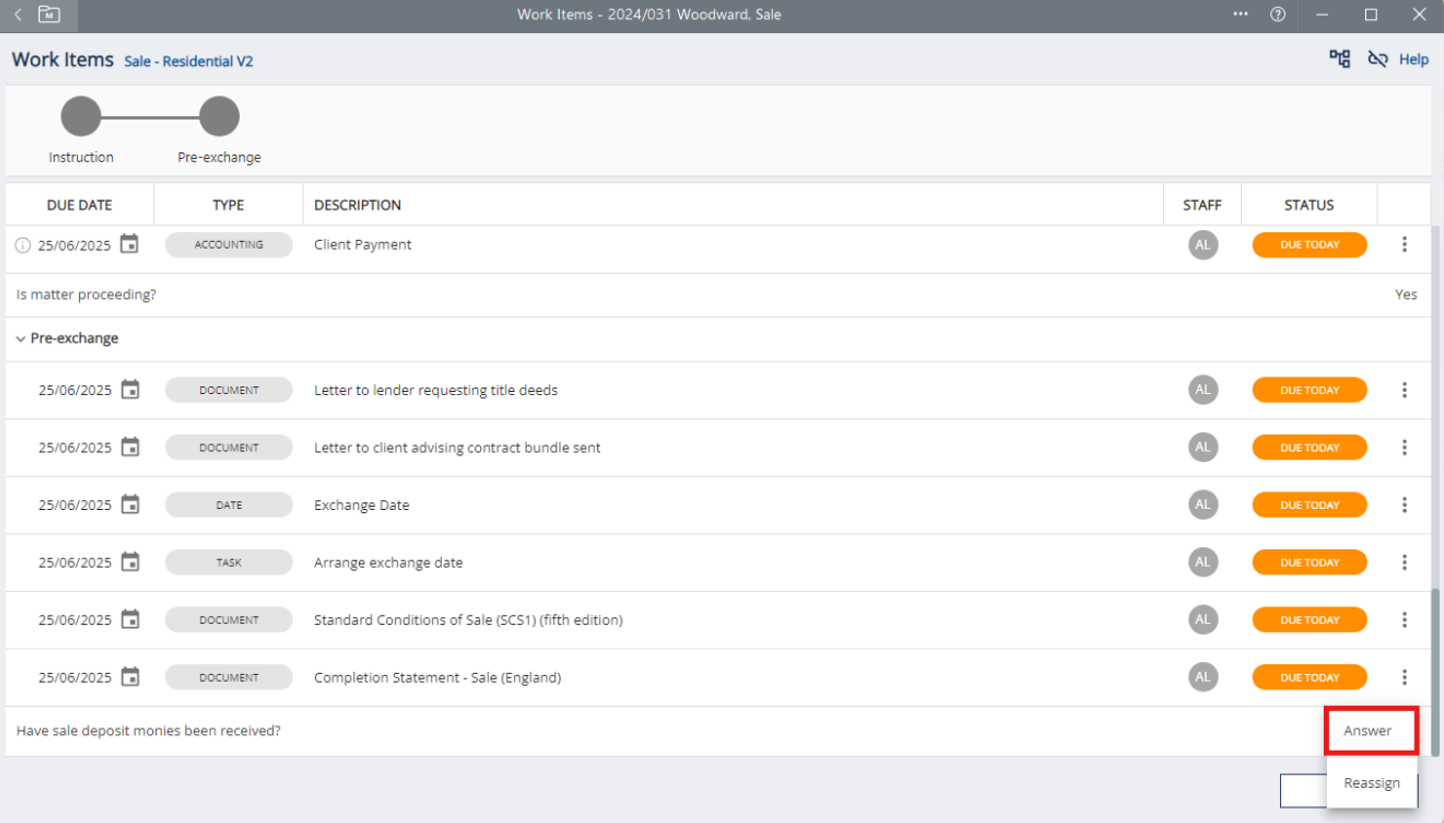The height and width of the screenshot is (823, 1444).
Task: Open the title bar ellipsis menu
Action: point(1241,15)
